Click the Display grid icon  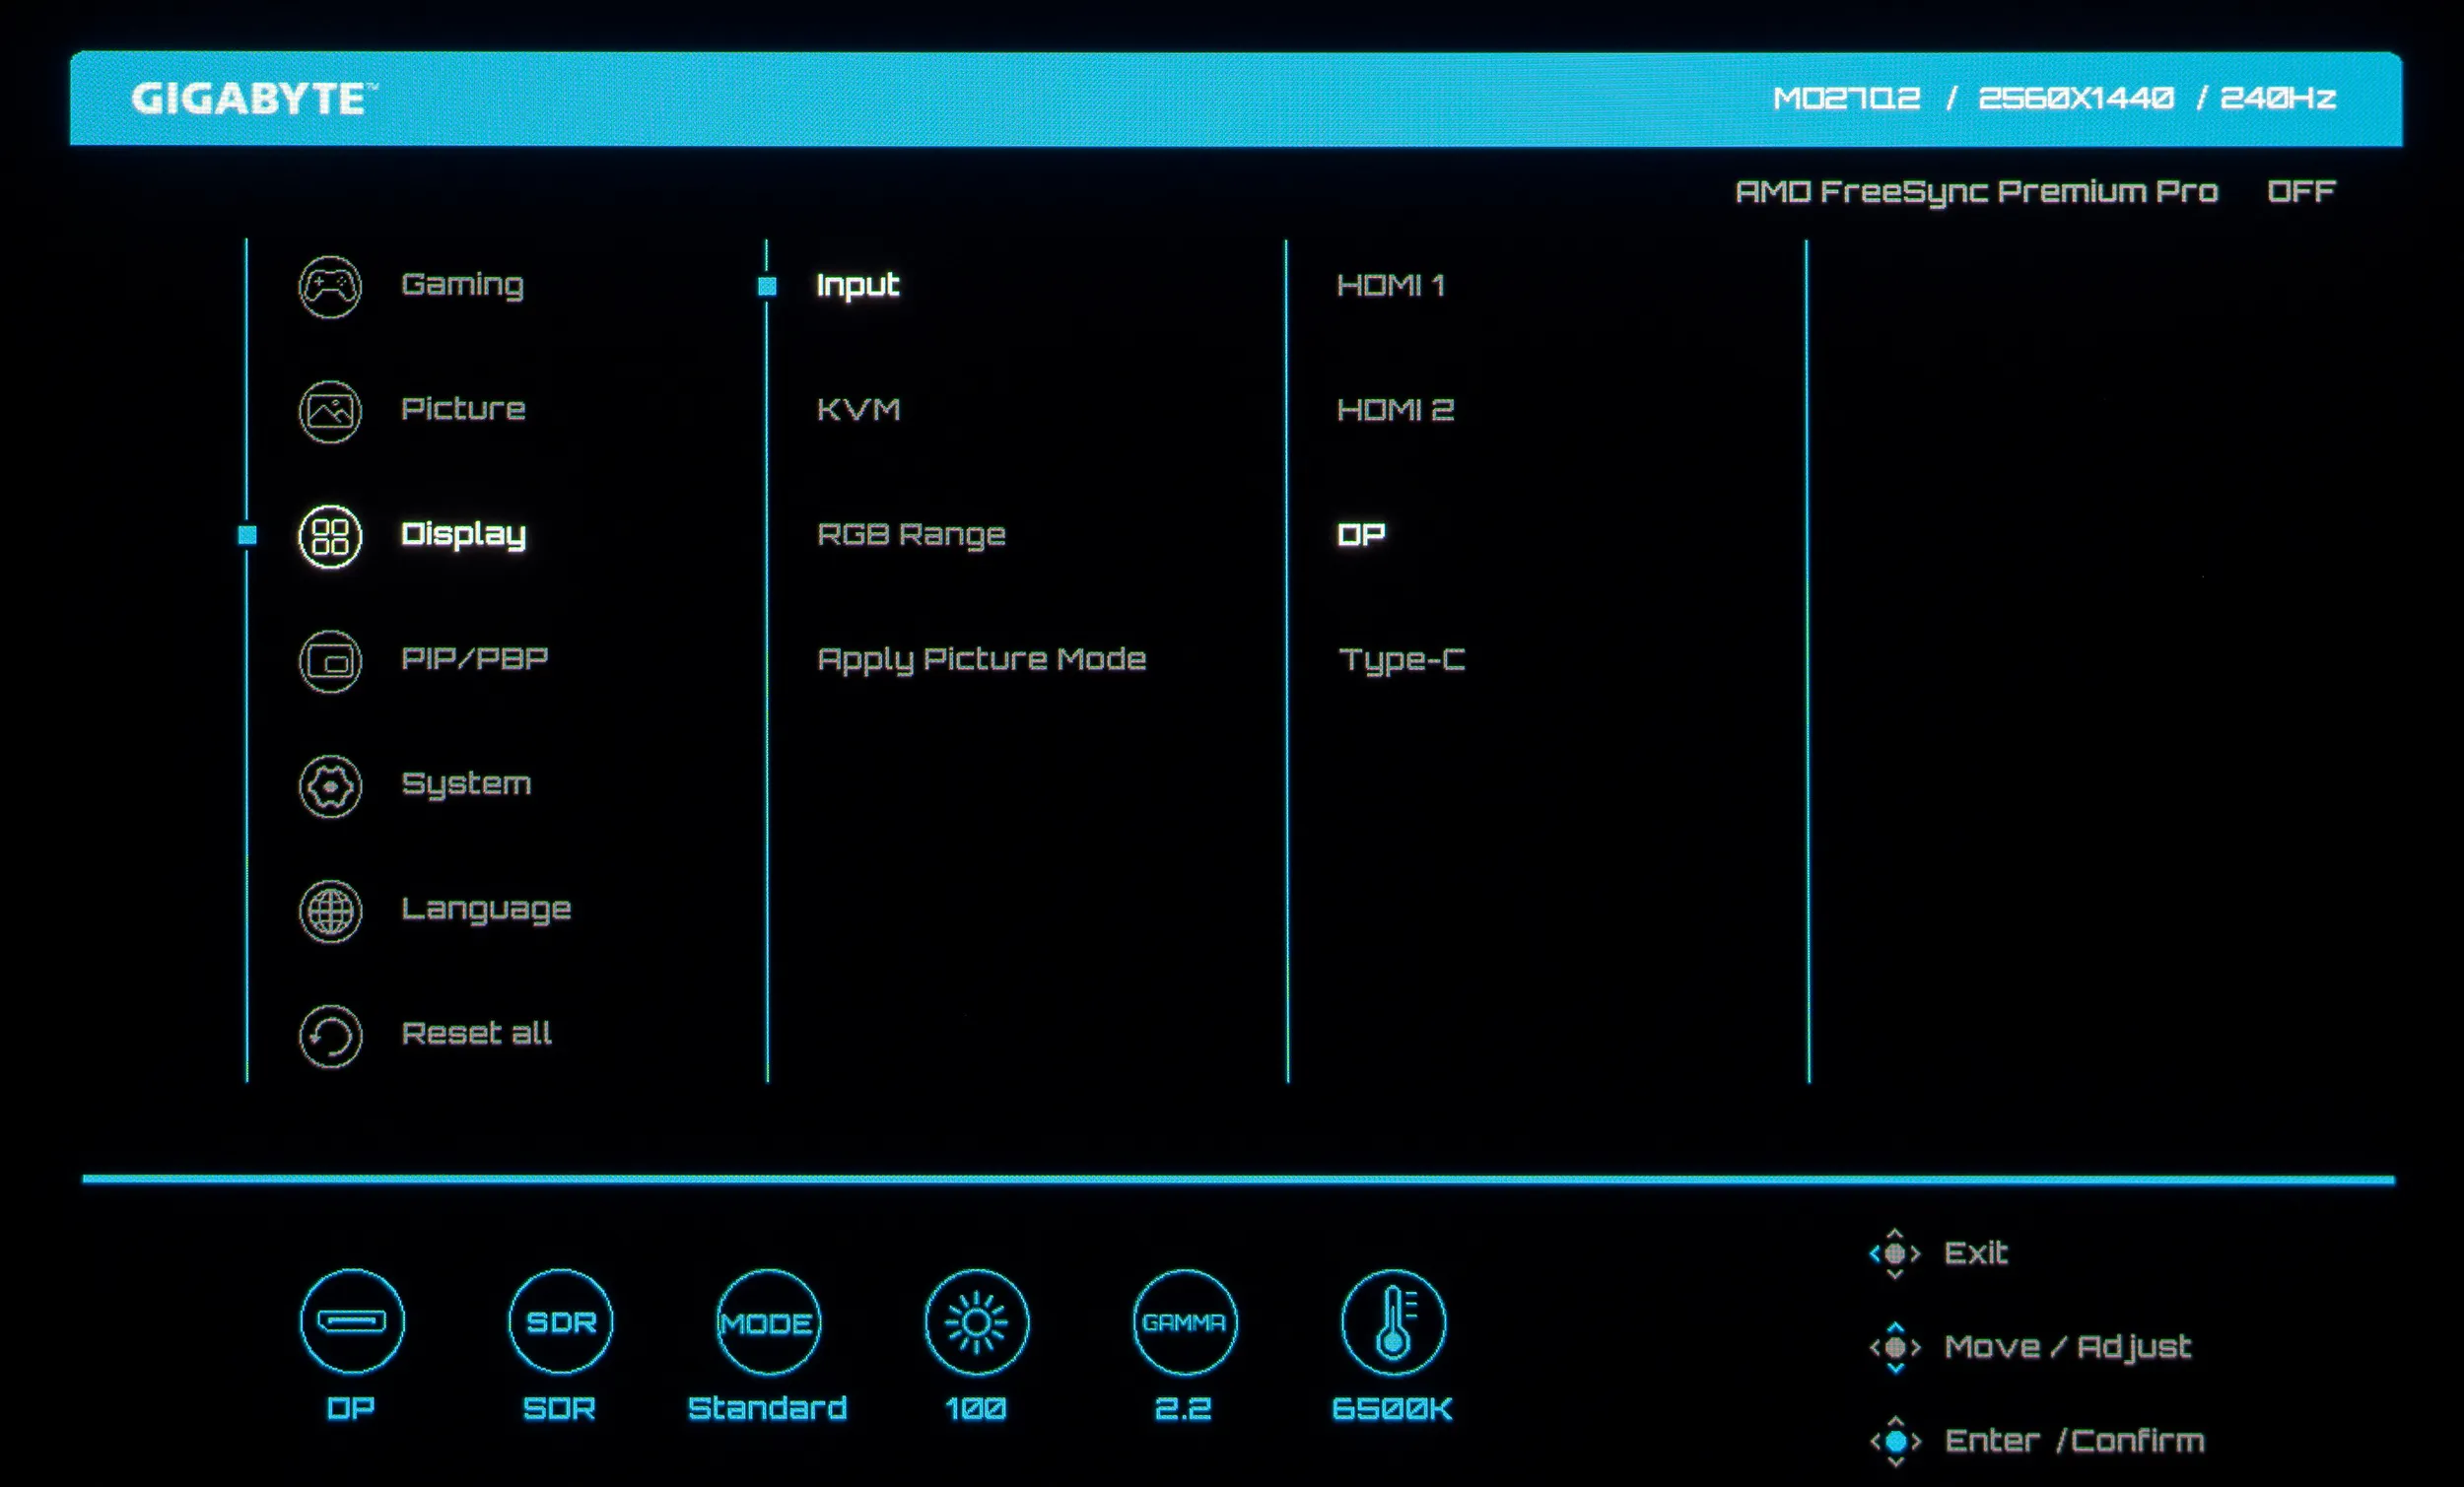(329, 536)
